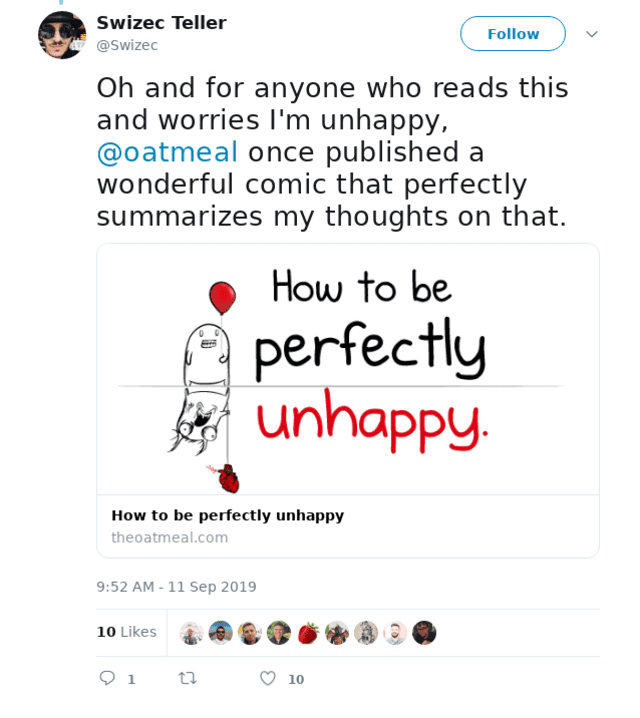Click the reply speech bubble icon
Screen dimensions: 640x718
tap(108, 678)
